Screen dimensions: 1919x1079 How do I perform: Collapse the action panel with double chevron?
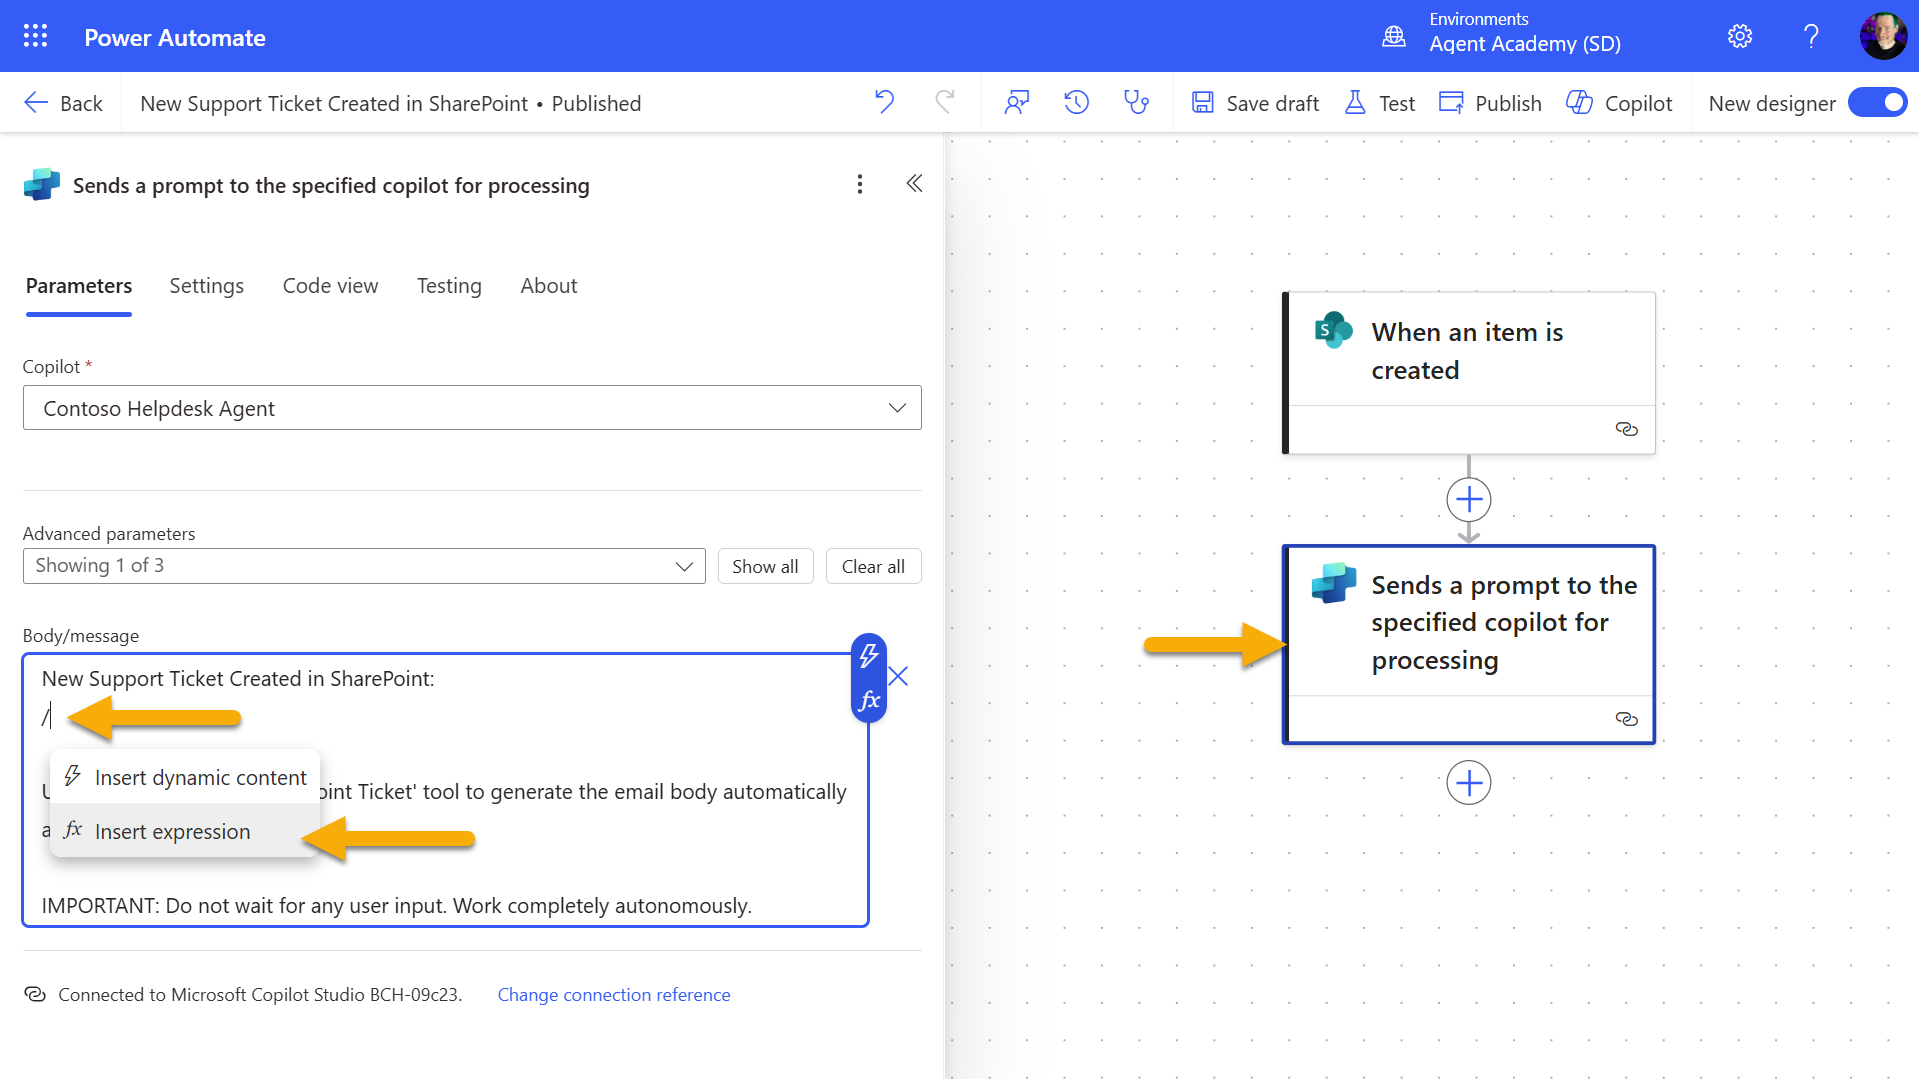[x=914, y=184]
